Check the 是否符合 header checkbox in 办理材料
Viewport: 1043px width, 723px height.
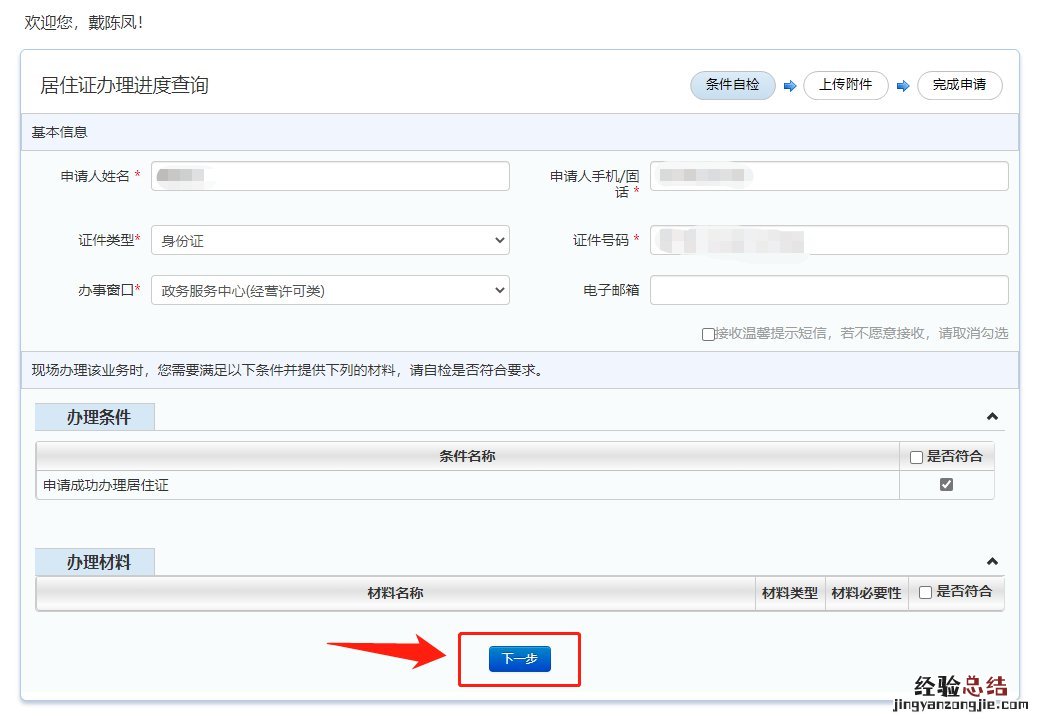point(925,592)
